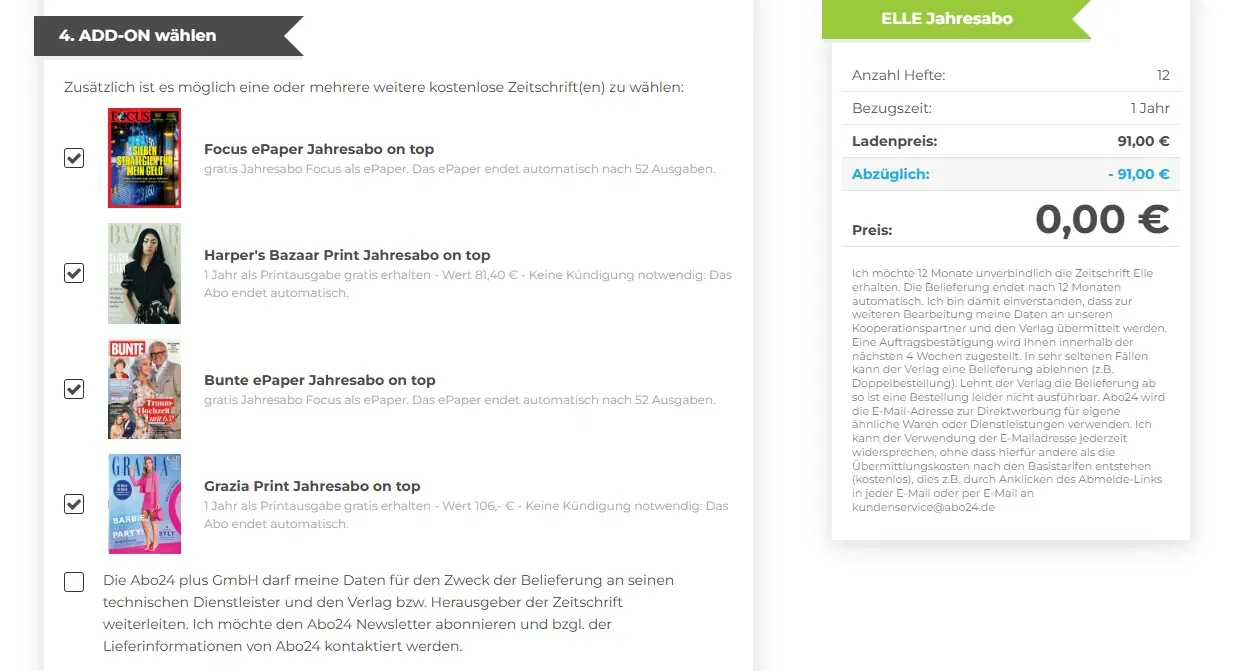The width and height of the screenshot is (1259, 671).
Task: Click the 'Focus ePaper Jahresabo on top' title
Action: 320,148
